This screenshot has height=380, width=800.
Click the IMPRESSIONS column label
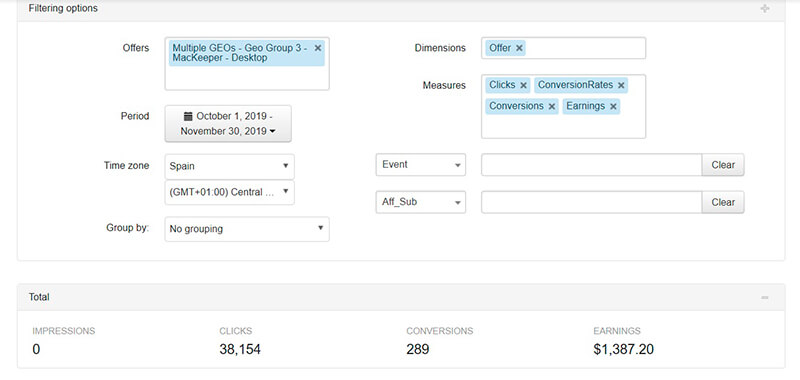click(64, 331)
